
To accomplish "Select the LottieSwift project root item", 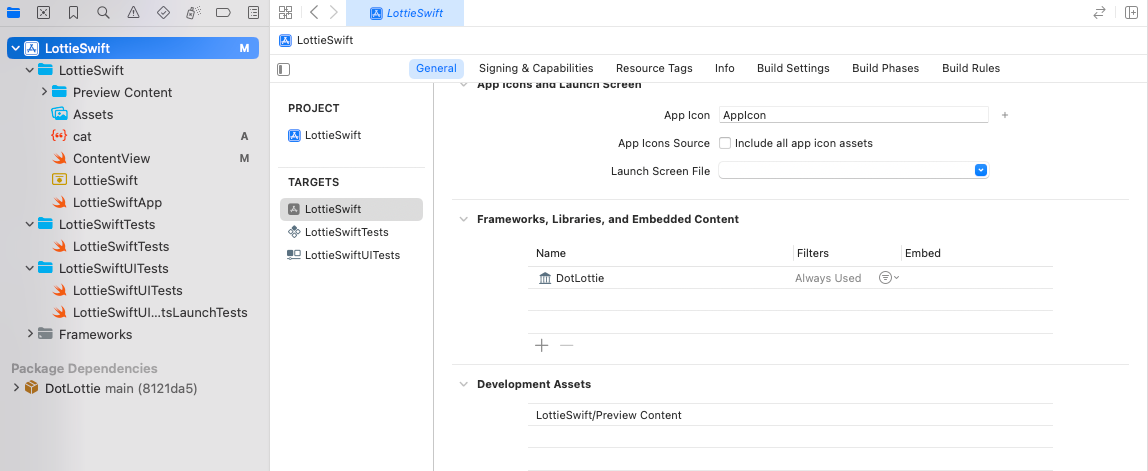I will pos(133,48).
